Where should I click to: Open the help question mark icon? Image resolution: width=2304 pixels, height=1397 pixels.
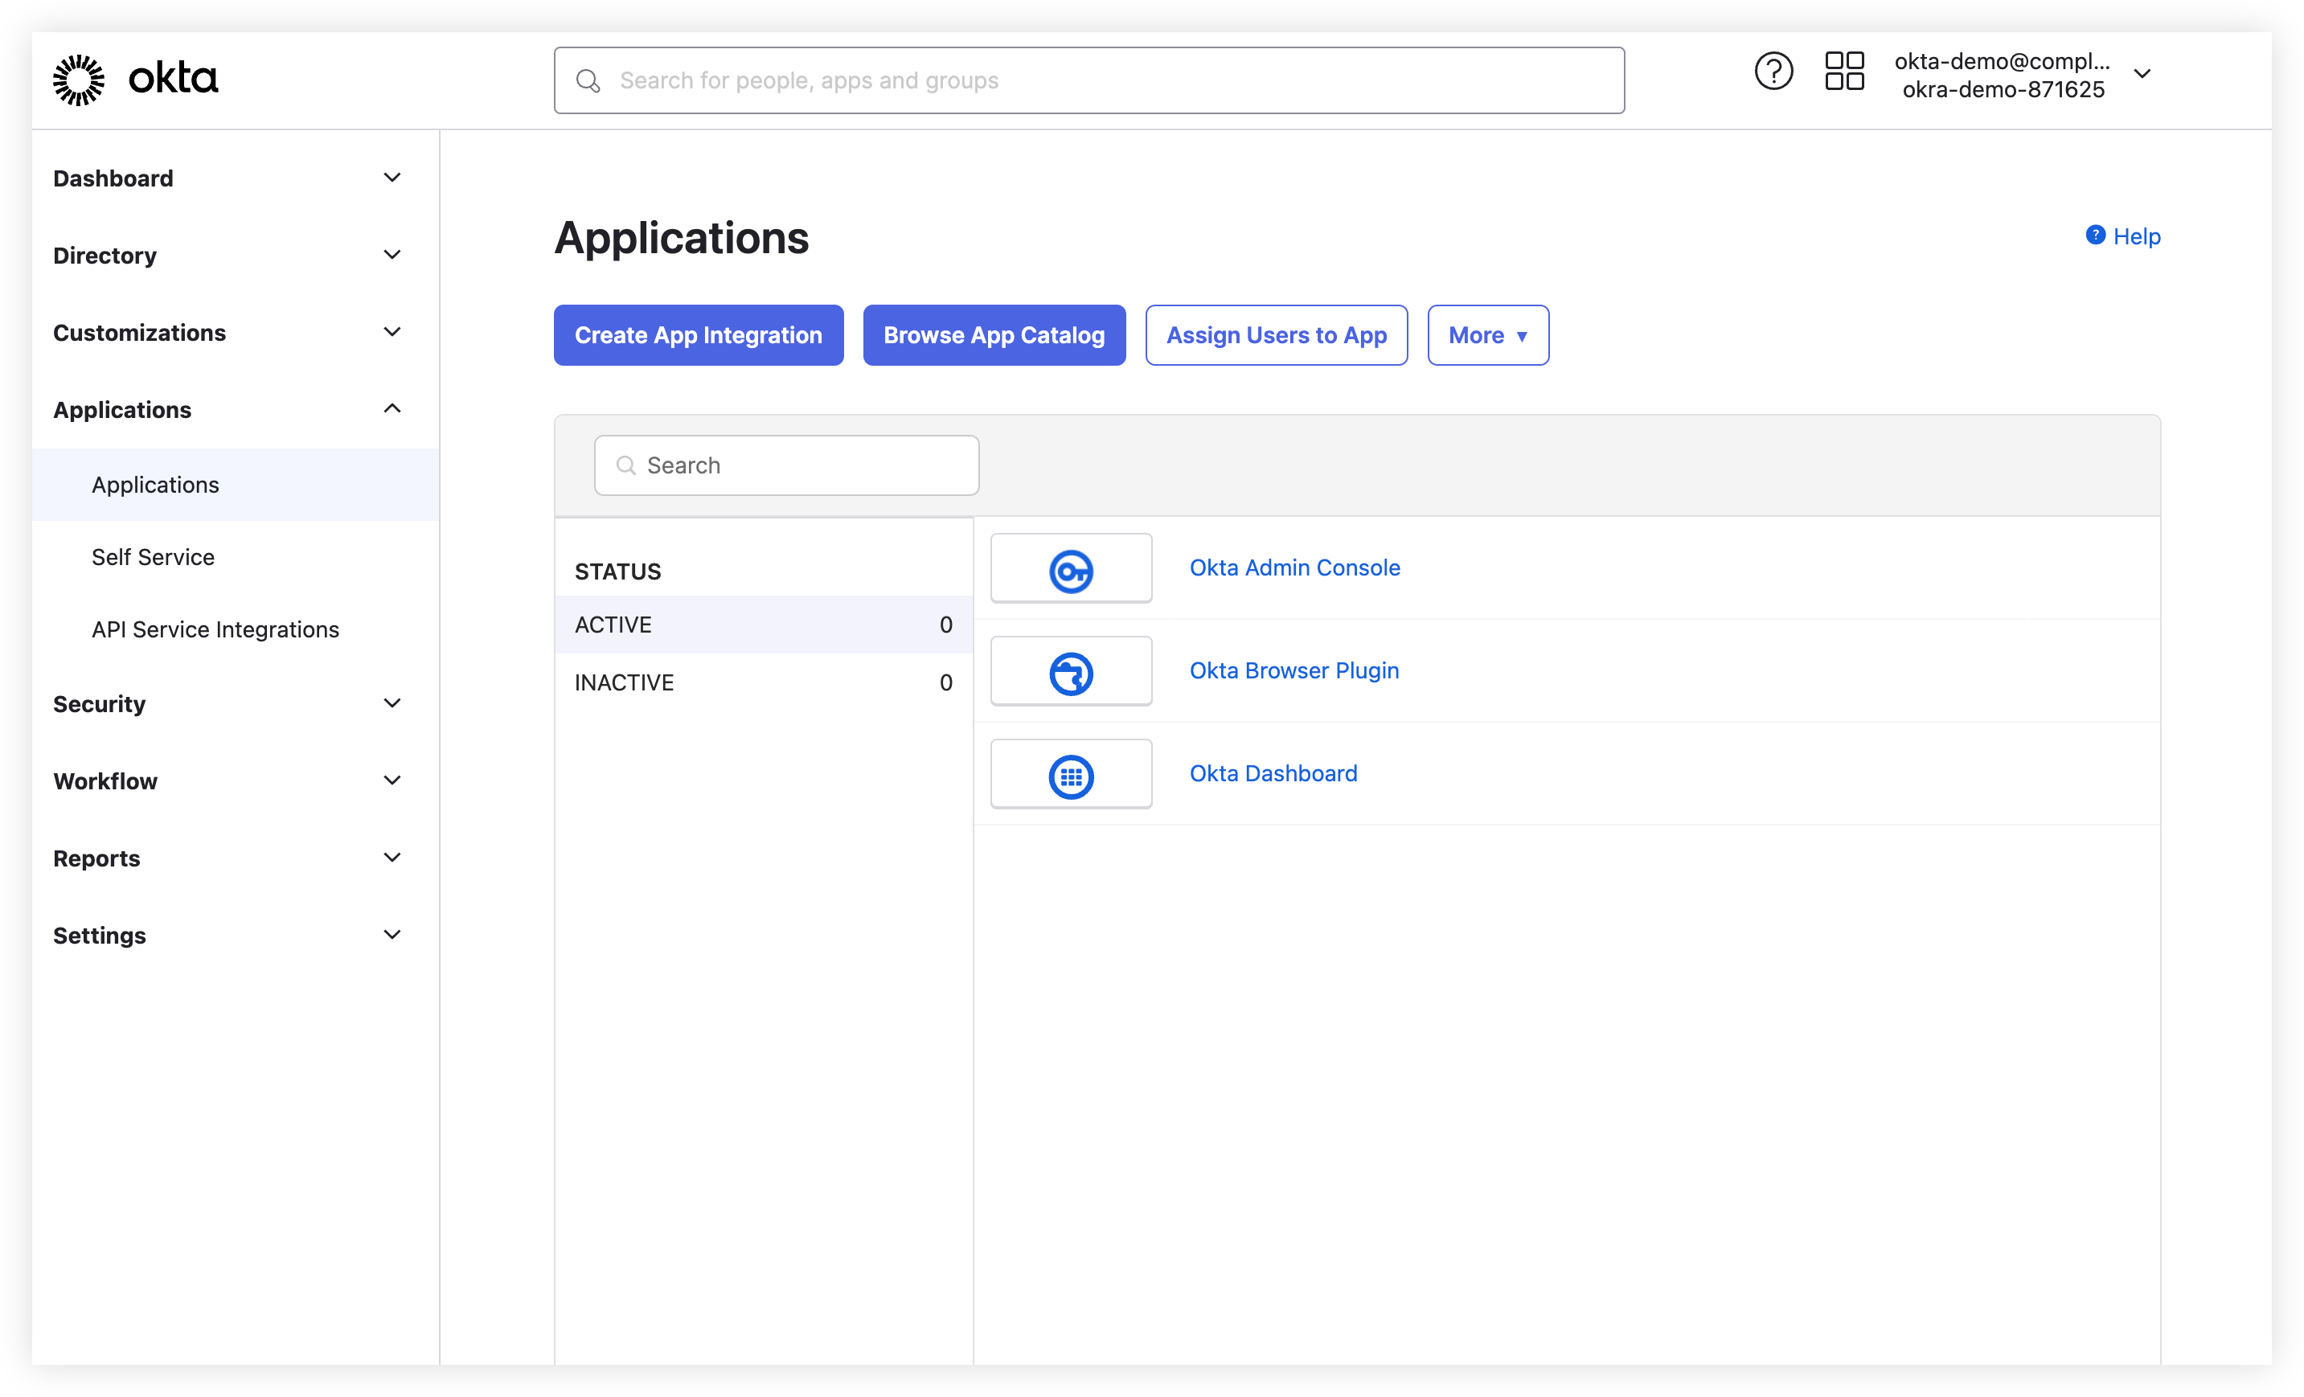pos(1772,72)
